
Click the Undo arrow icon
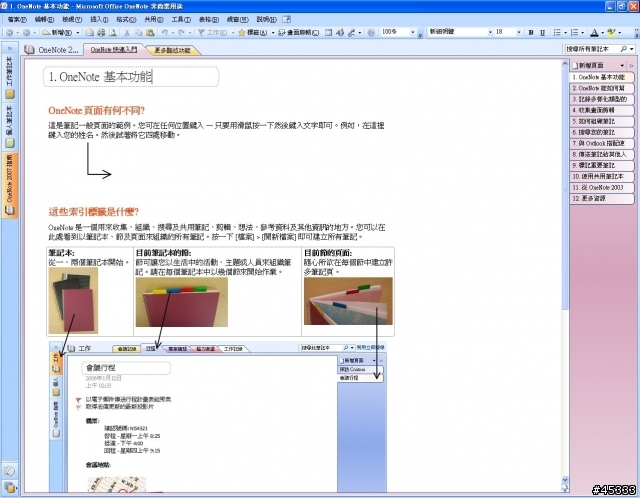164,32
